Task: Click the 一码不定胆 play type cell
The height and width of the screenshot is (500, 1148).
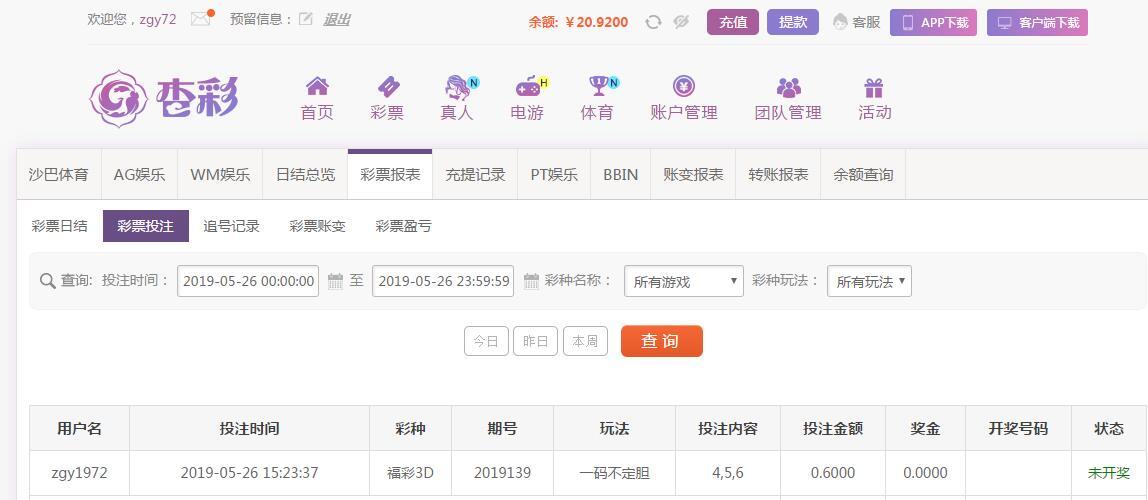Action: pos(614,473)
